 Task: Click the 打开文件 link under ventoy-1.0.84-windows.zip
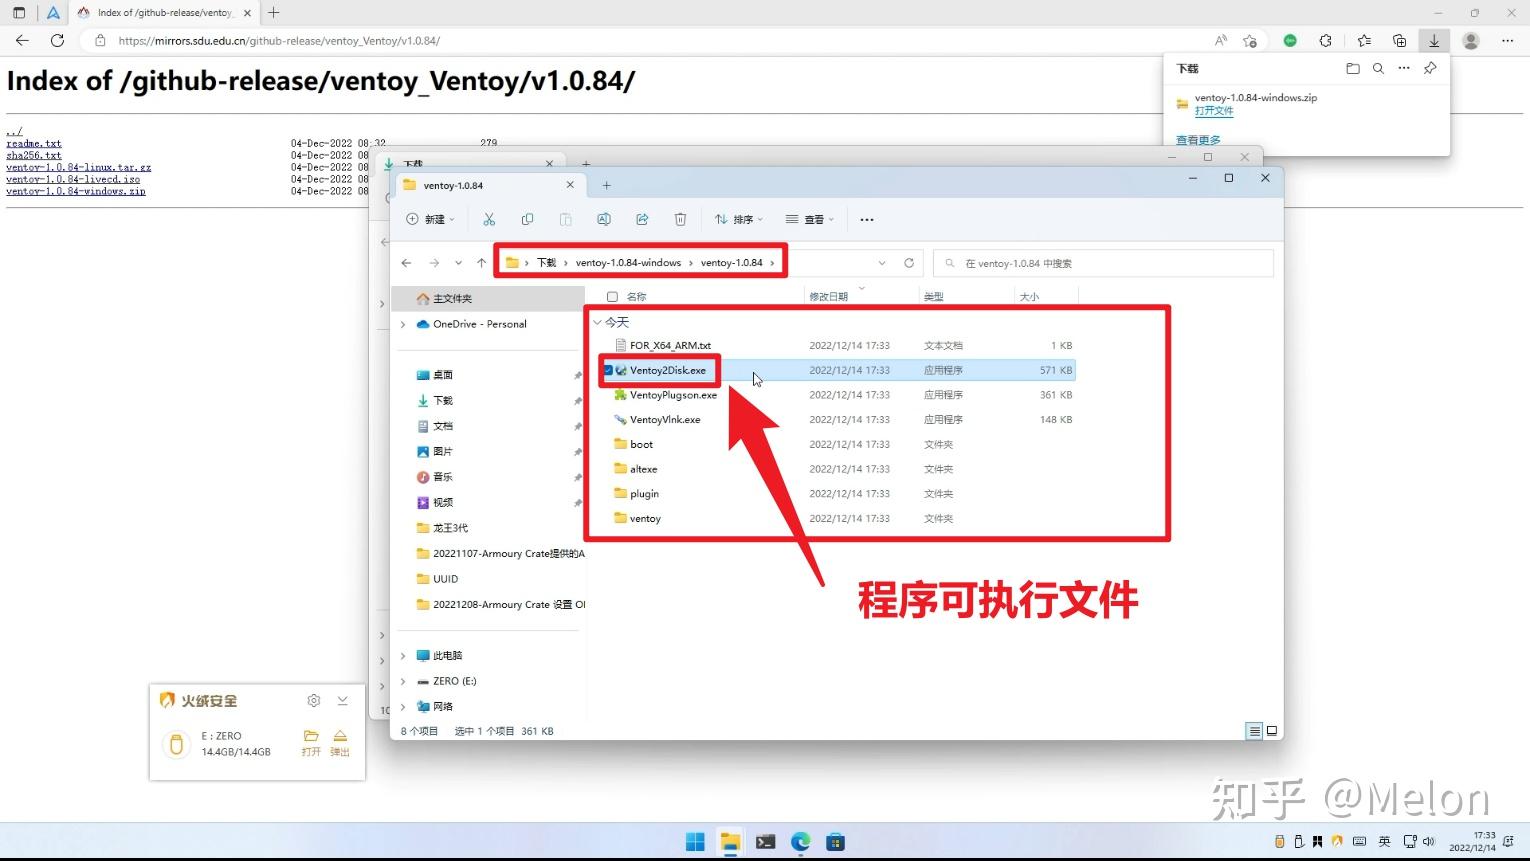pos(1213,110)
